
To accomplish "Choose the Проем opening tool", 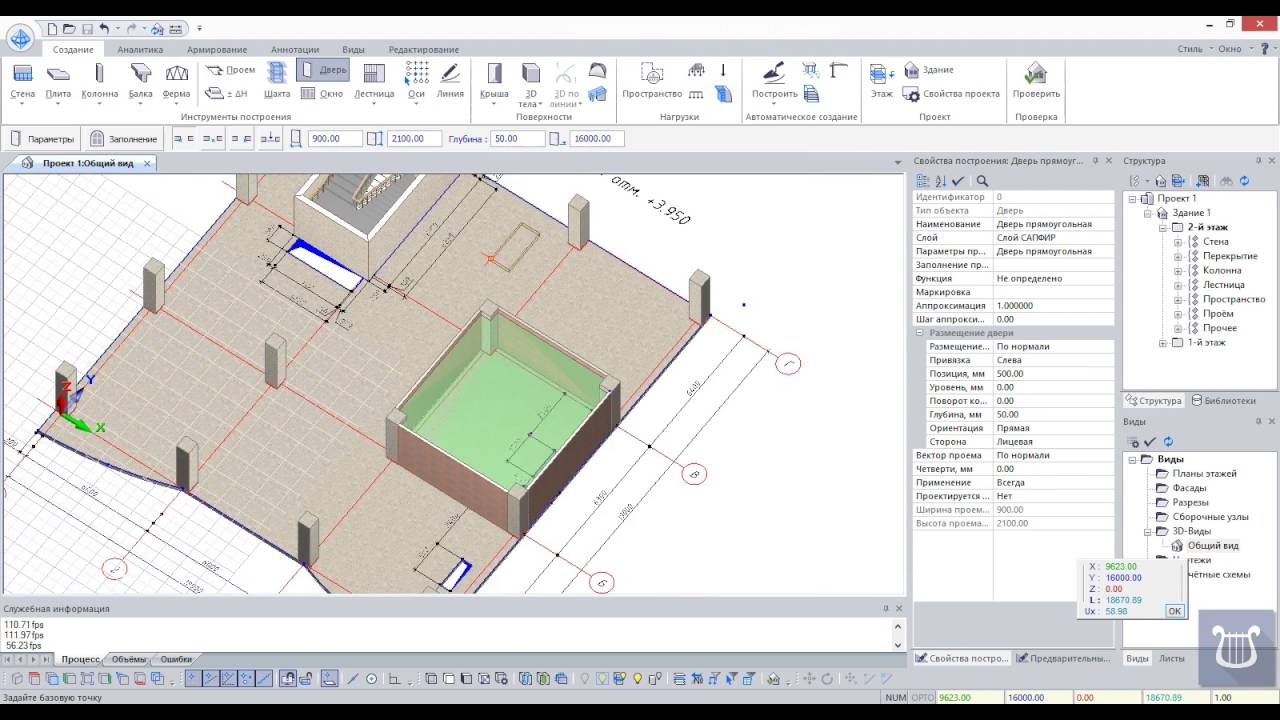I will (x=230, y=70).
